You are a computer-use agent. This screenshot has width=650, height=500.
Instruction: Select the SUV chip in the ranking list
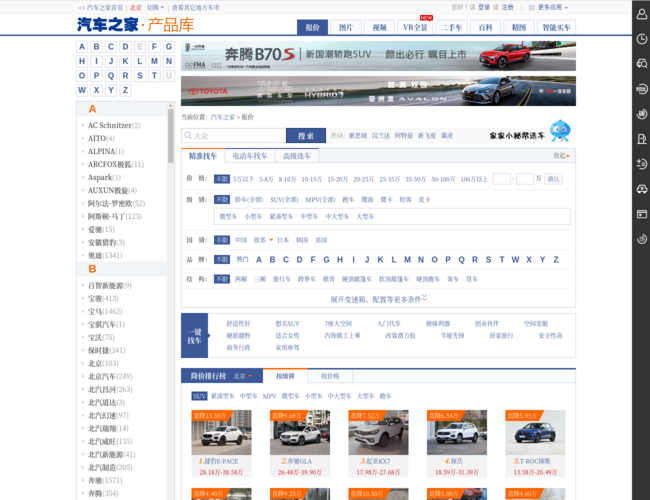point(199,396)
